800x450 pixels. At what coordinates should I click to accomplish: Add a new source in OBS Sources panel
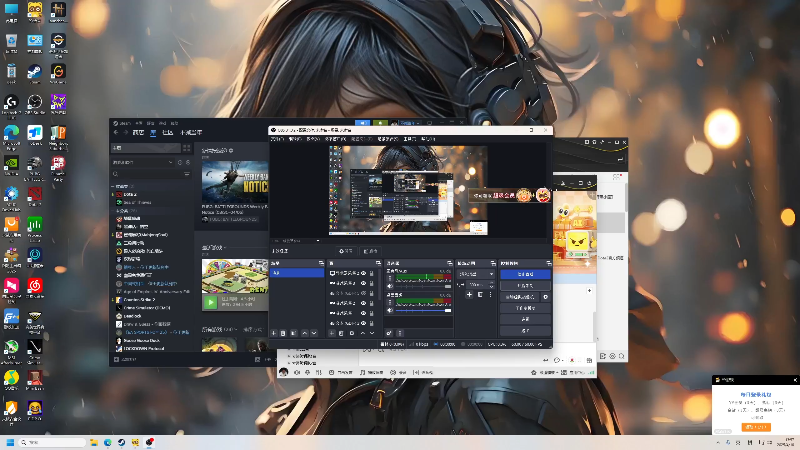pos(332,333)
